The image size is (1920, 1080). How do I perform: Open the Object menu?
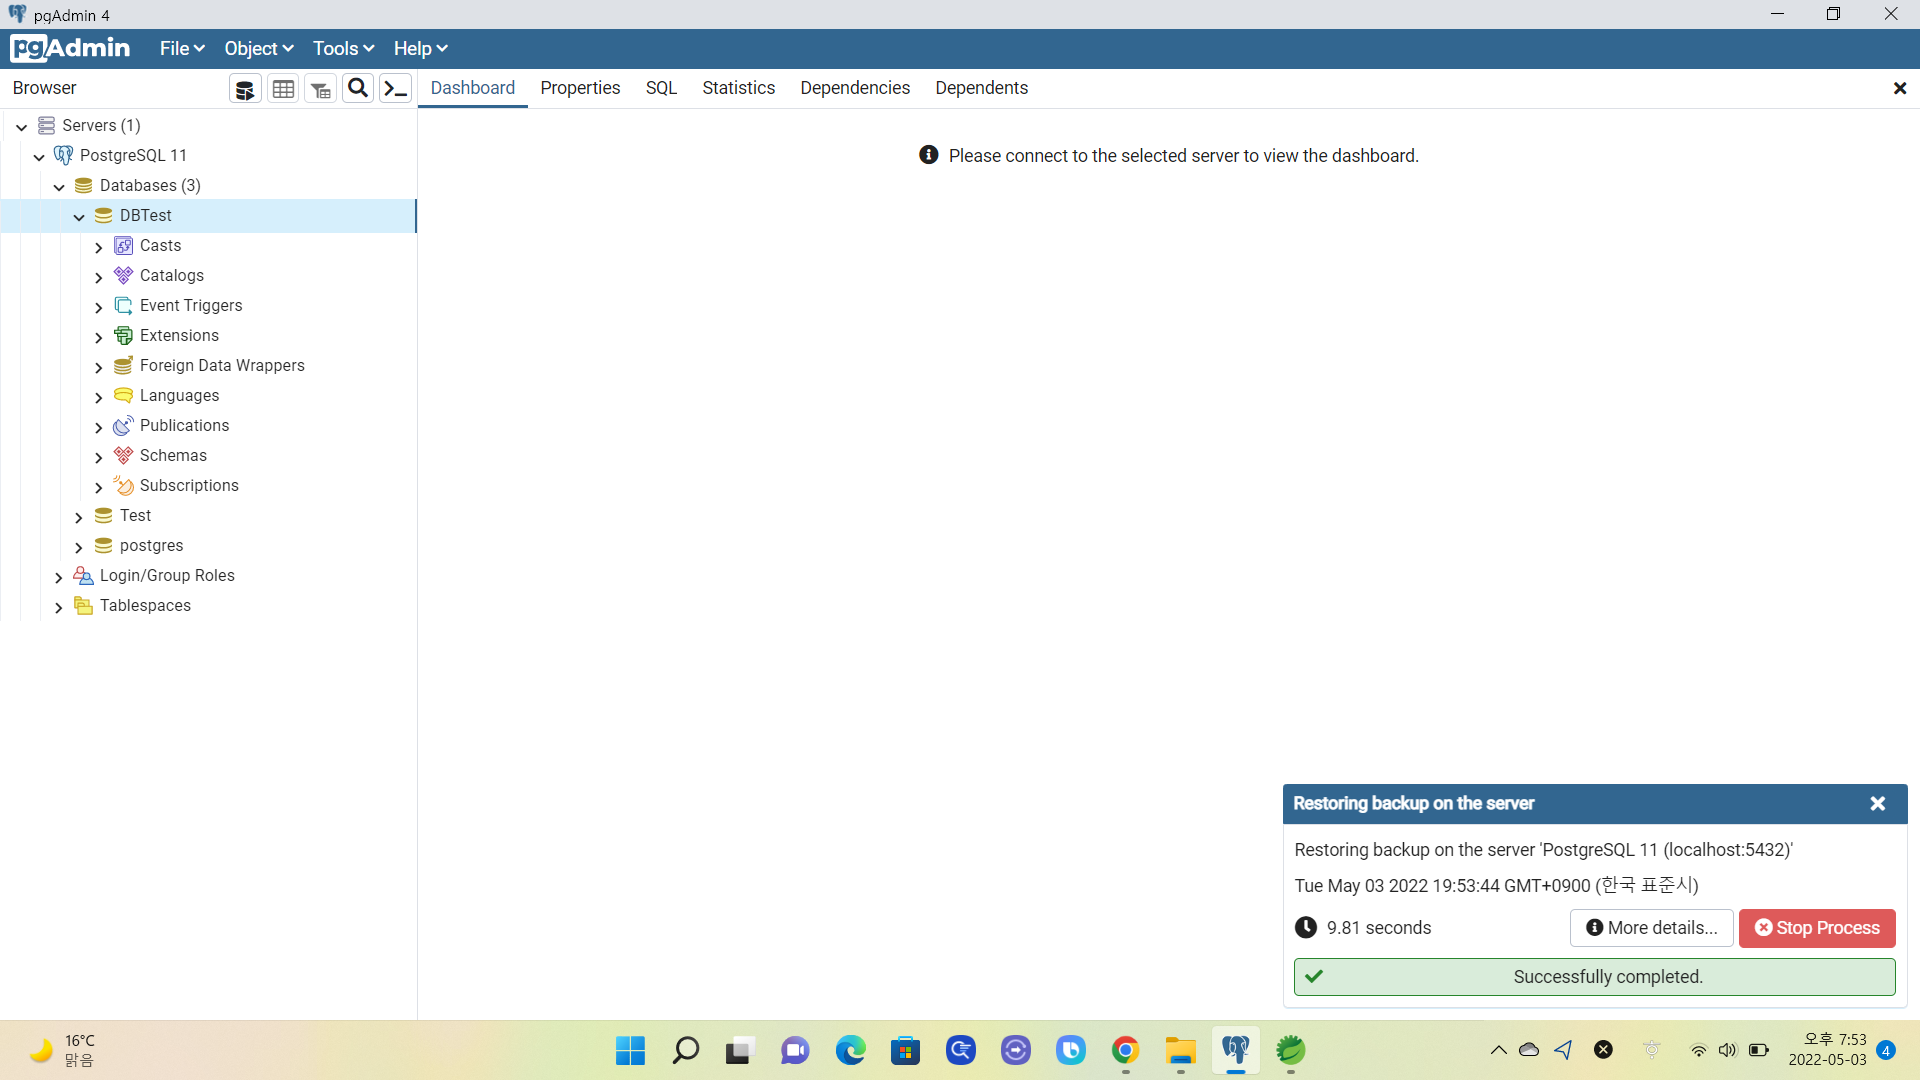point(258,48)
